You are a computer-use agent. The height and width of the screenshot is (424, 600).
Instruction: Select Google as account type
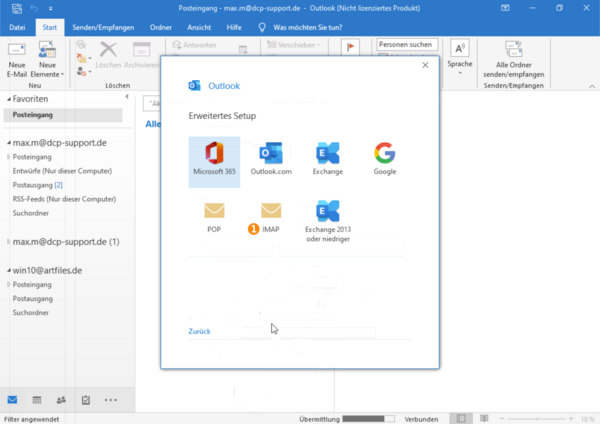[x=385, y=159]
